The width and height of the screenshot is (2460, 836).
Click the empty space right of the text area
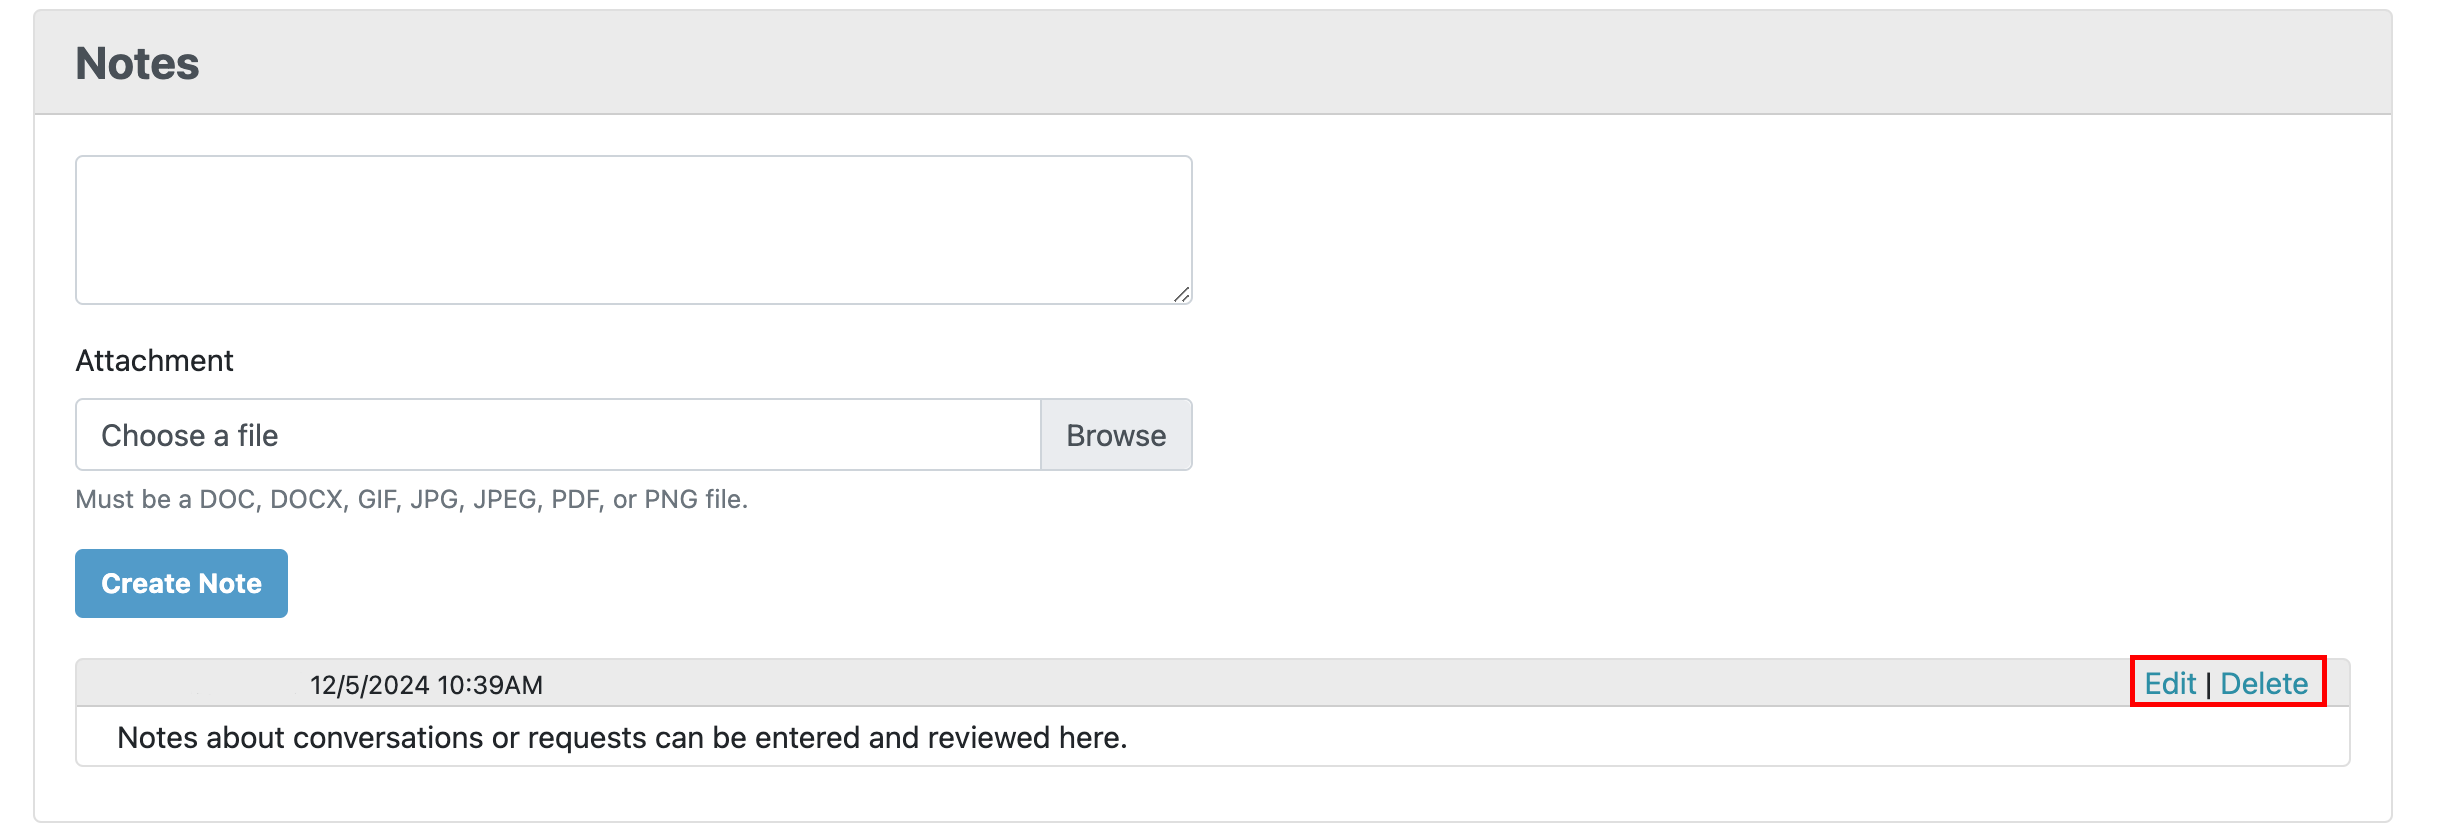coord(1750,230)
